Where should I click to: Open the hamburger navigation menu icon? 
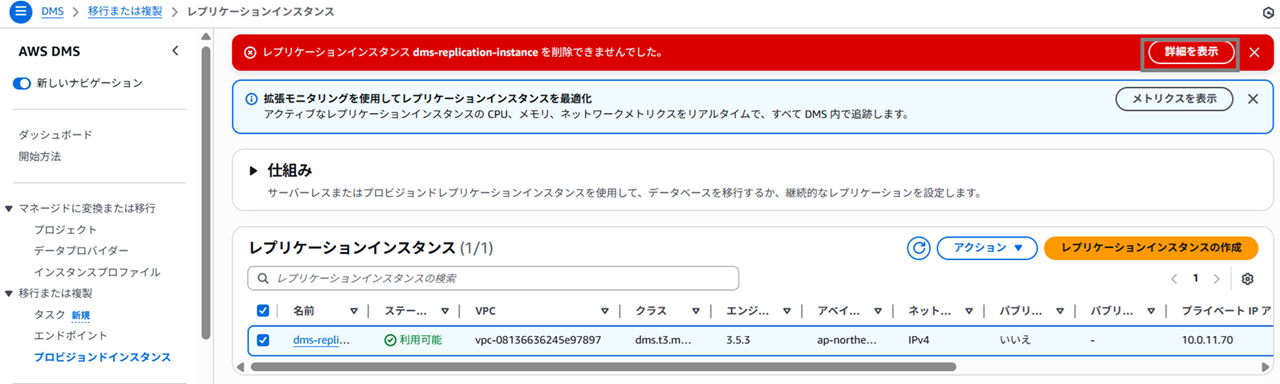[x=19, y=11]
